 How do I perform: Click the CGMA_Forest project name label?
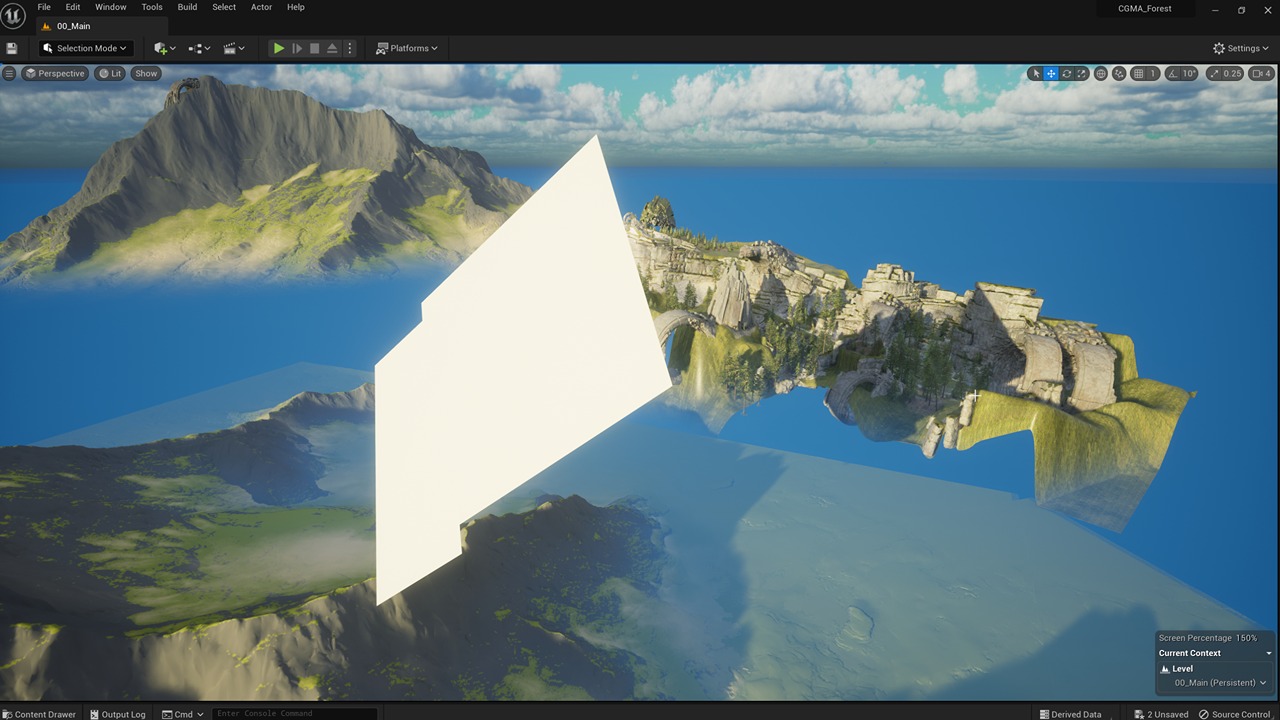1145,9
